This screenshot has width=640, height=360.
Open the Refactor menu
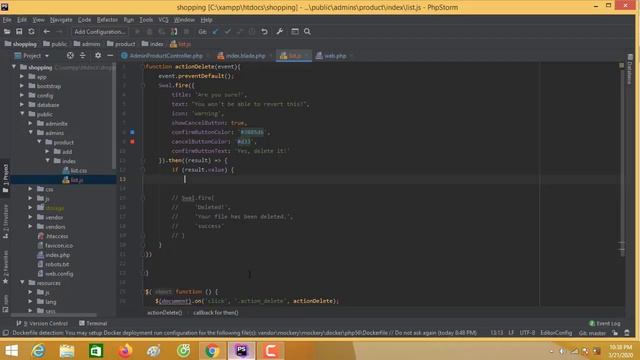[107, 20]
